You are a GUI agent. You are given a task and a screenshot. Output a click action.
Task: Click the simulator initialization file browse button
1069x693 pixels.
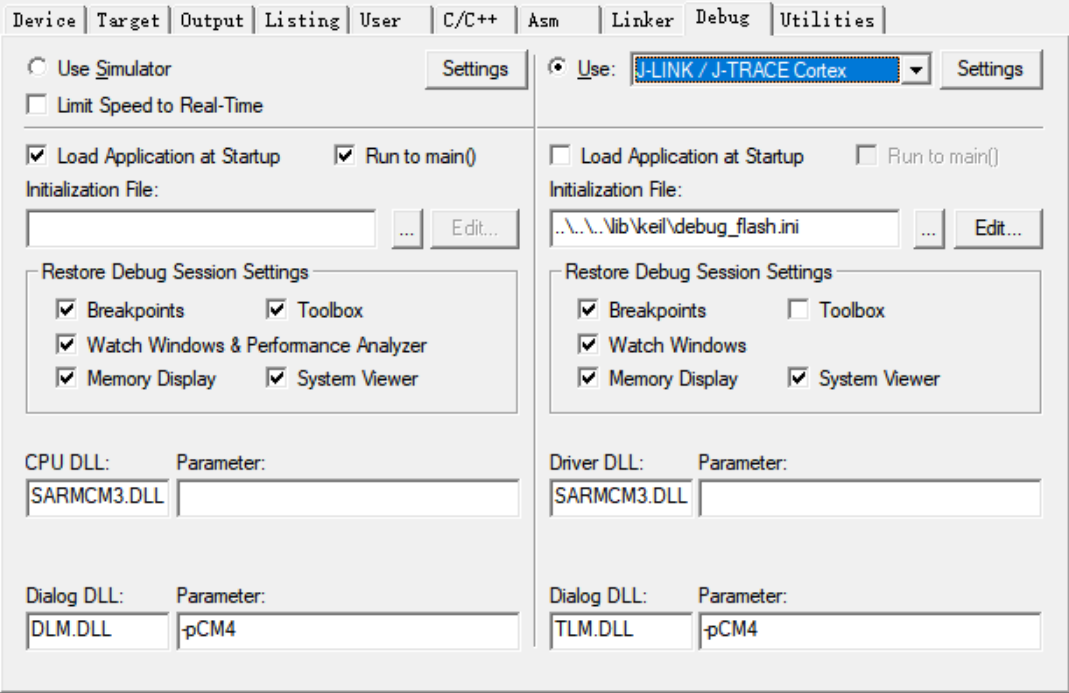tap(404, 228)
